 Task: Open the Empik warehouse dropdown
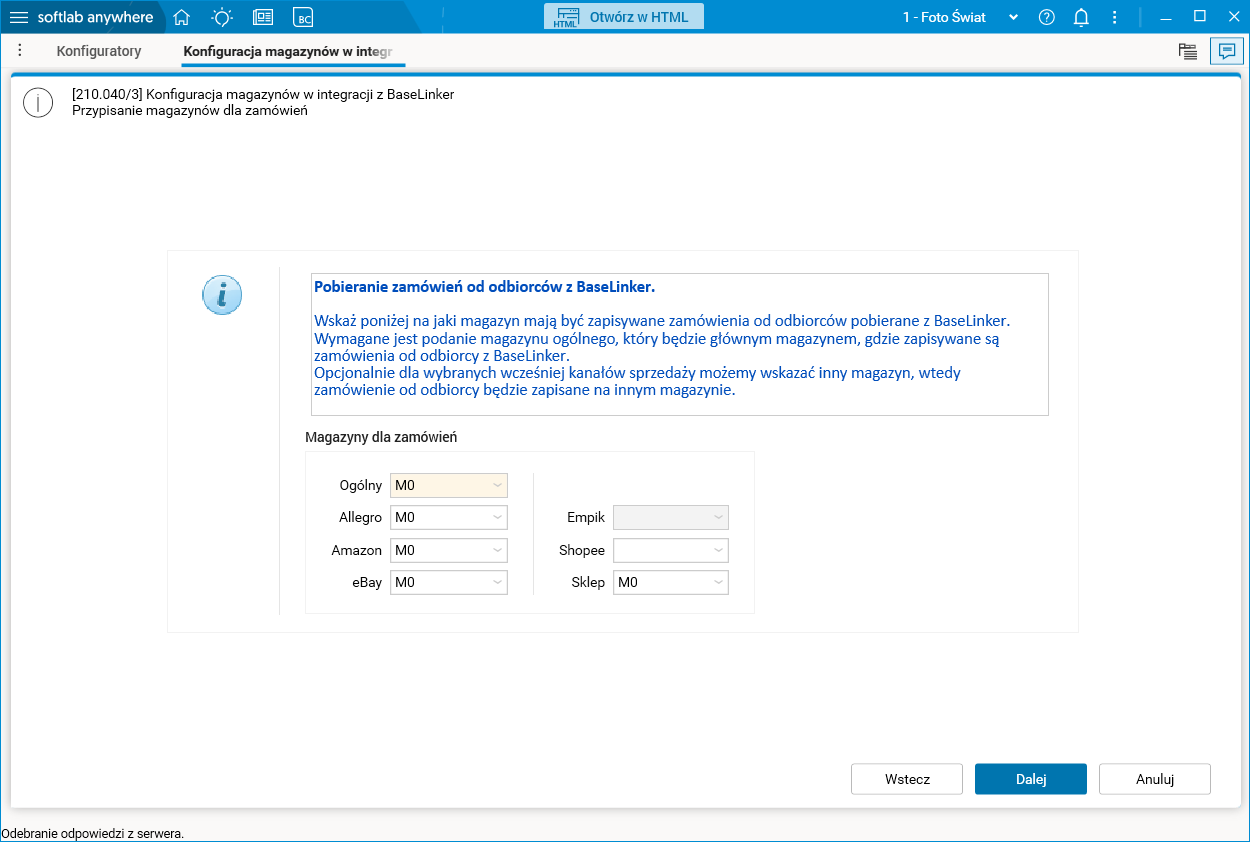click(671, 518)
